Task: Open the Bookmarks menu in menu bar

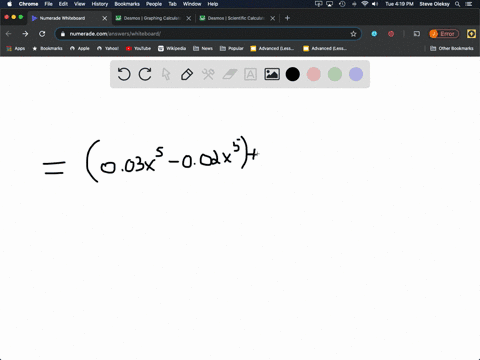Action: pyautogui.click(x=127, y=4)
